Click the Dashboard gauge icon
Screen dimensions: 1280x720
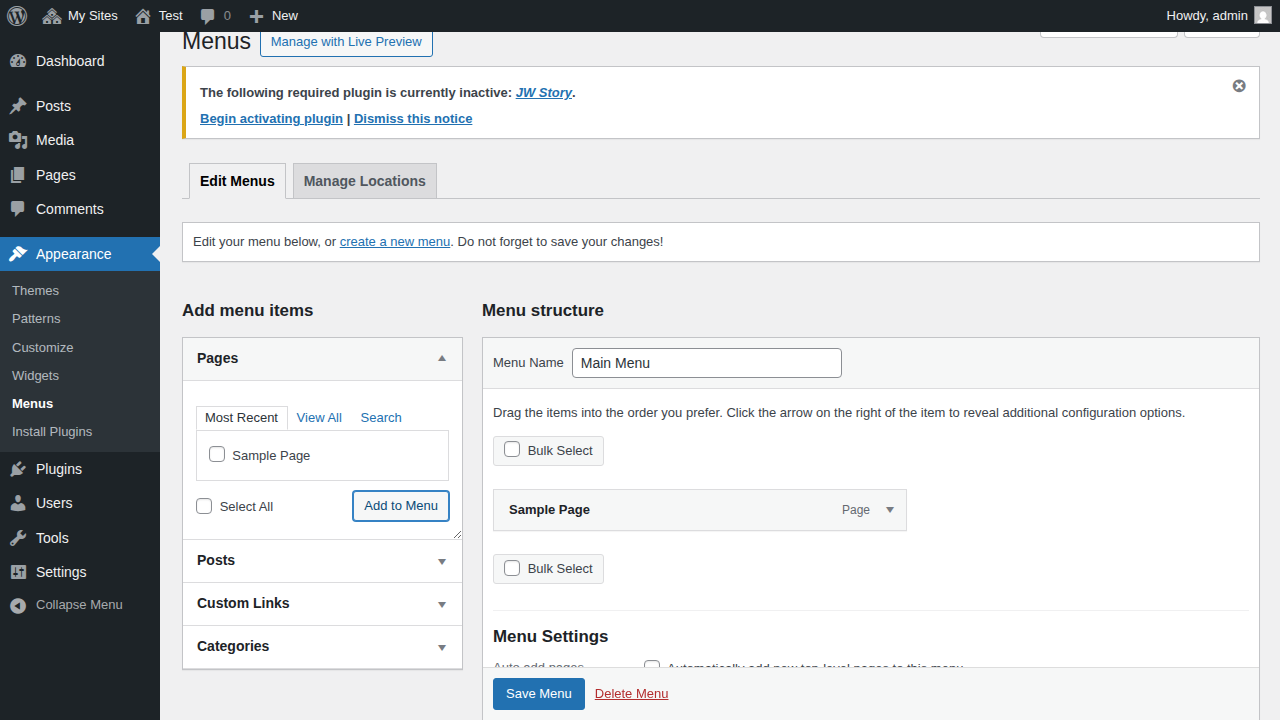pos(18,61)
